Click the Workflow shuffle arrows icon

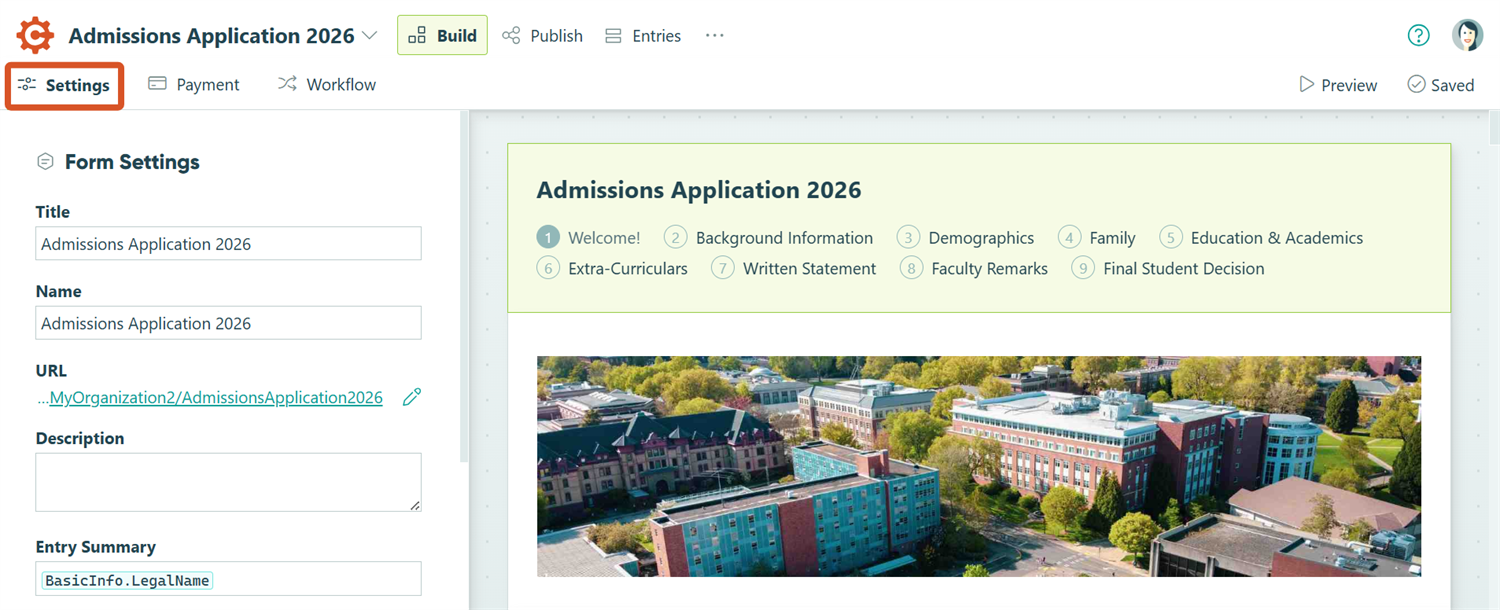point(287,84)
